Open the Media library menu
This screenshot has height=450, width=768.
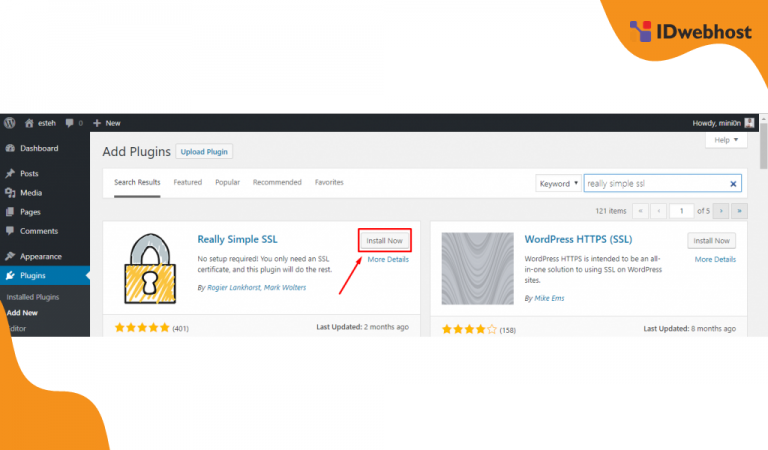(31, 192)
